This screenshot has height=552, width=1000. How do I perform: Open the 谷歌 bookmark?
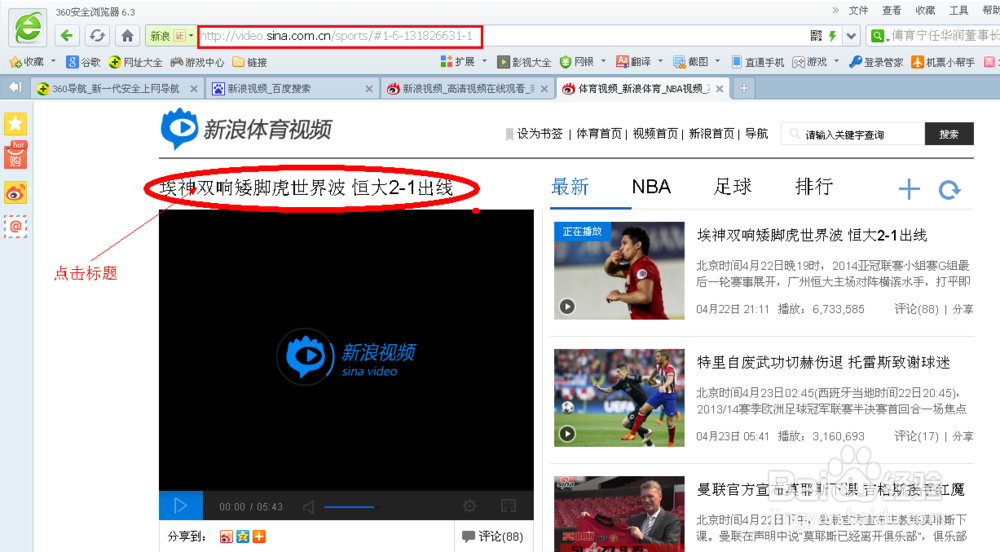tap(84, 62)
